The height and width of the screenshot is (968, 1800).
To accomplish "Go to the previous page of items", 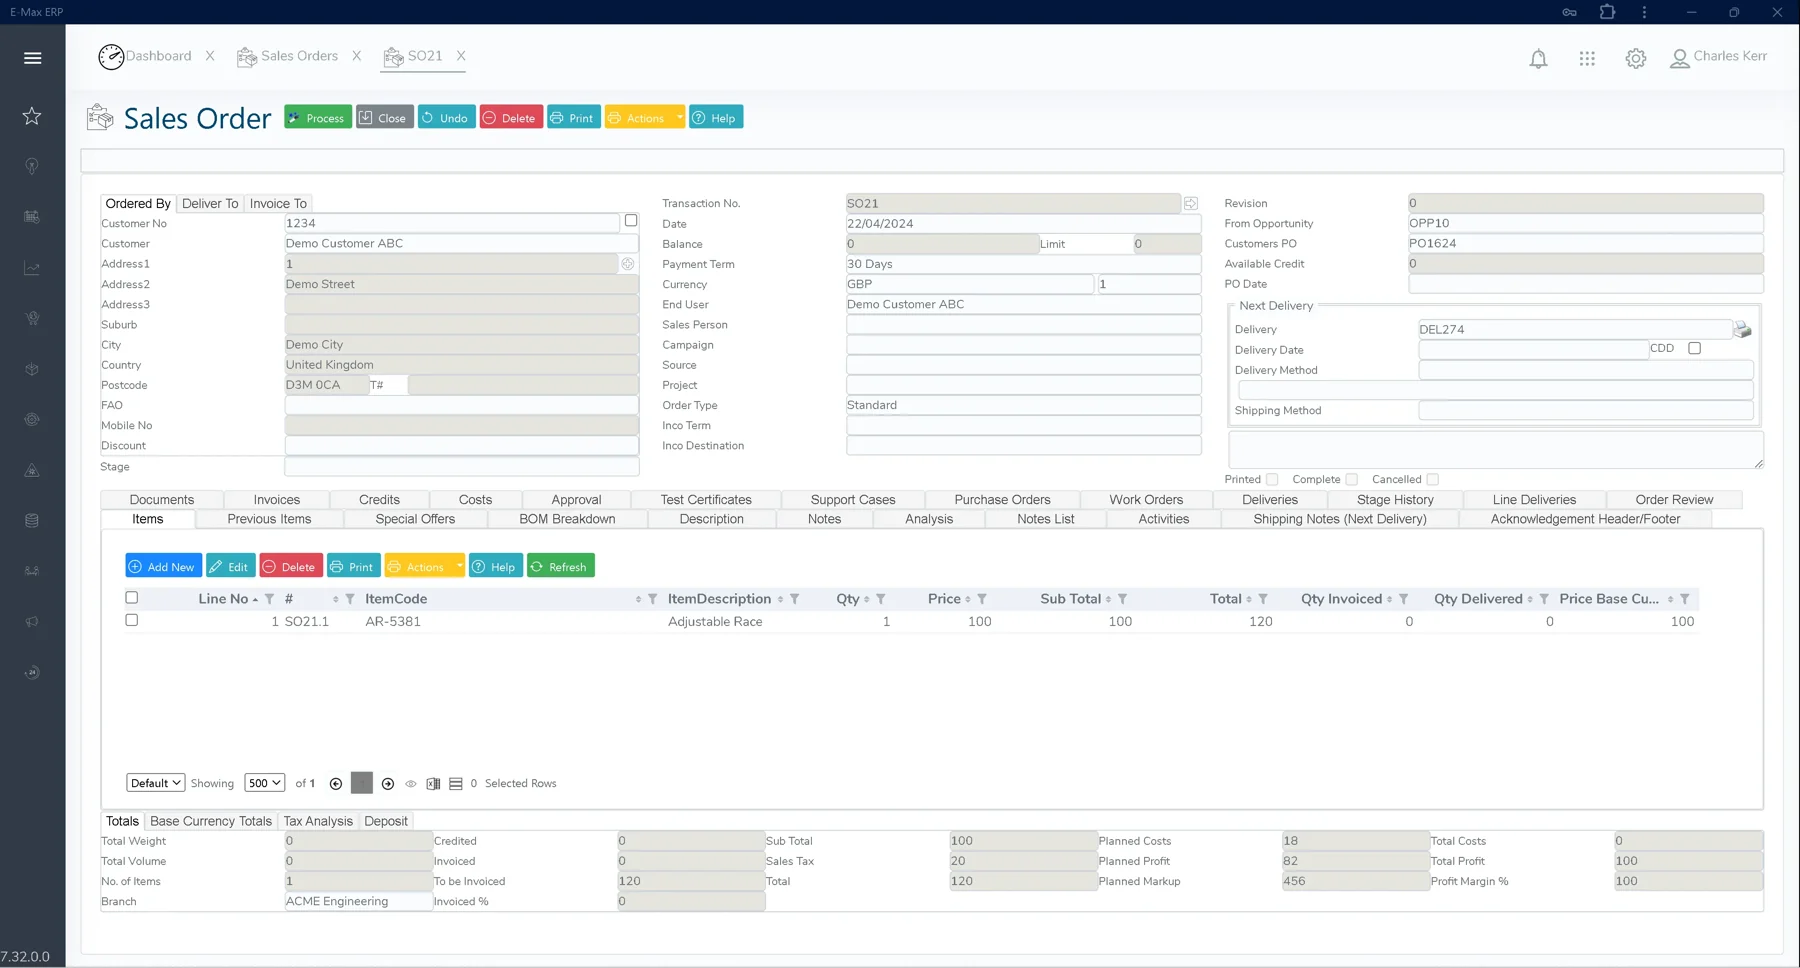I will 336,784.
